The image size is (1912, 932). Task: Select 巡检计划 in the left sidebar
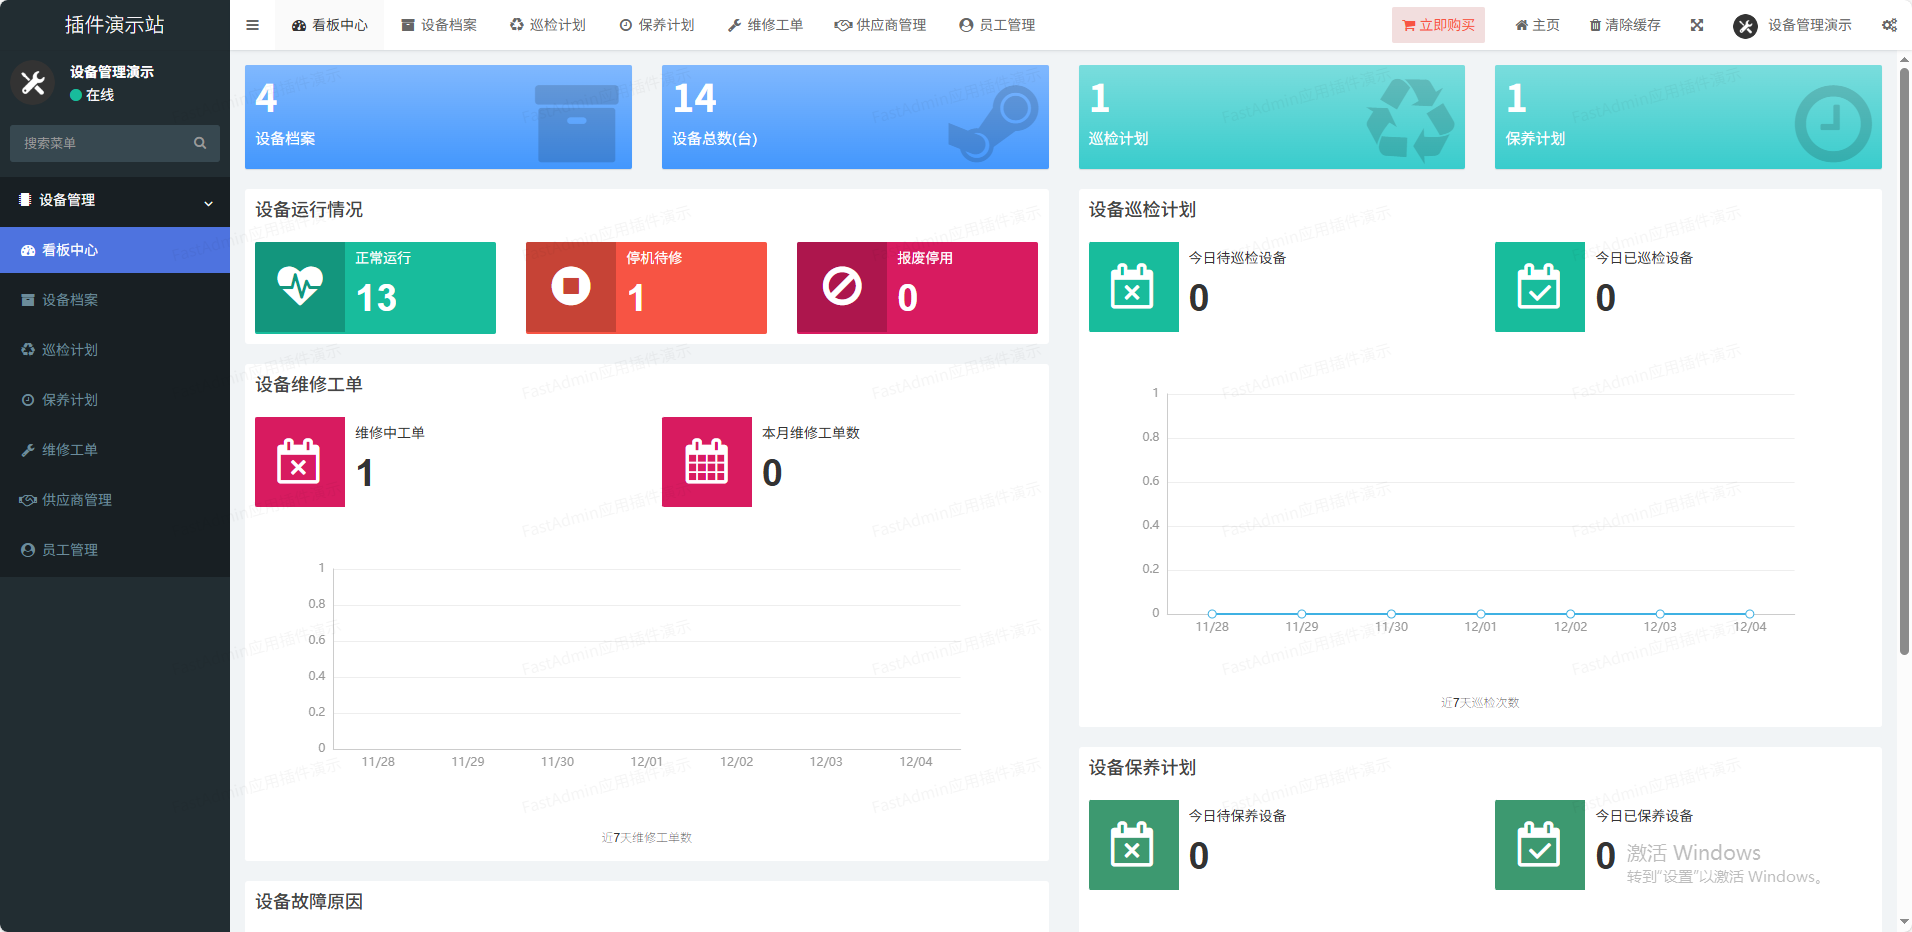click(x=70, y=350)
